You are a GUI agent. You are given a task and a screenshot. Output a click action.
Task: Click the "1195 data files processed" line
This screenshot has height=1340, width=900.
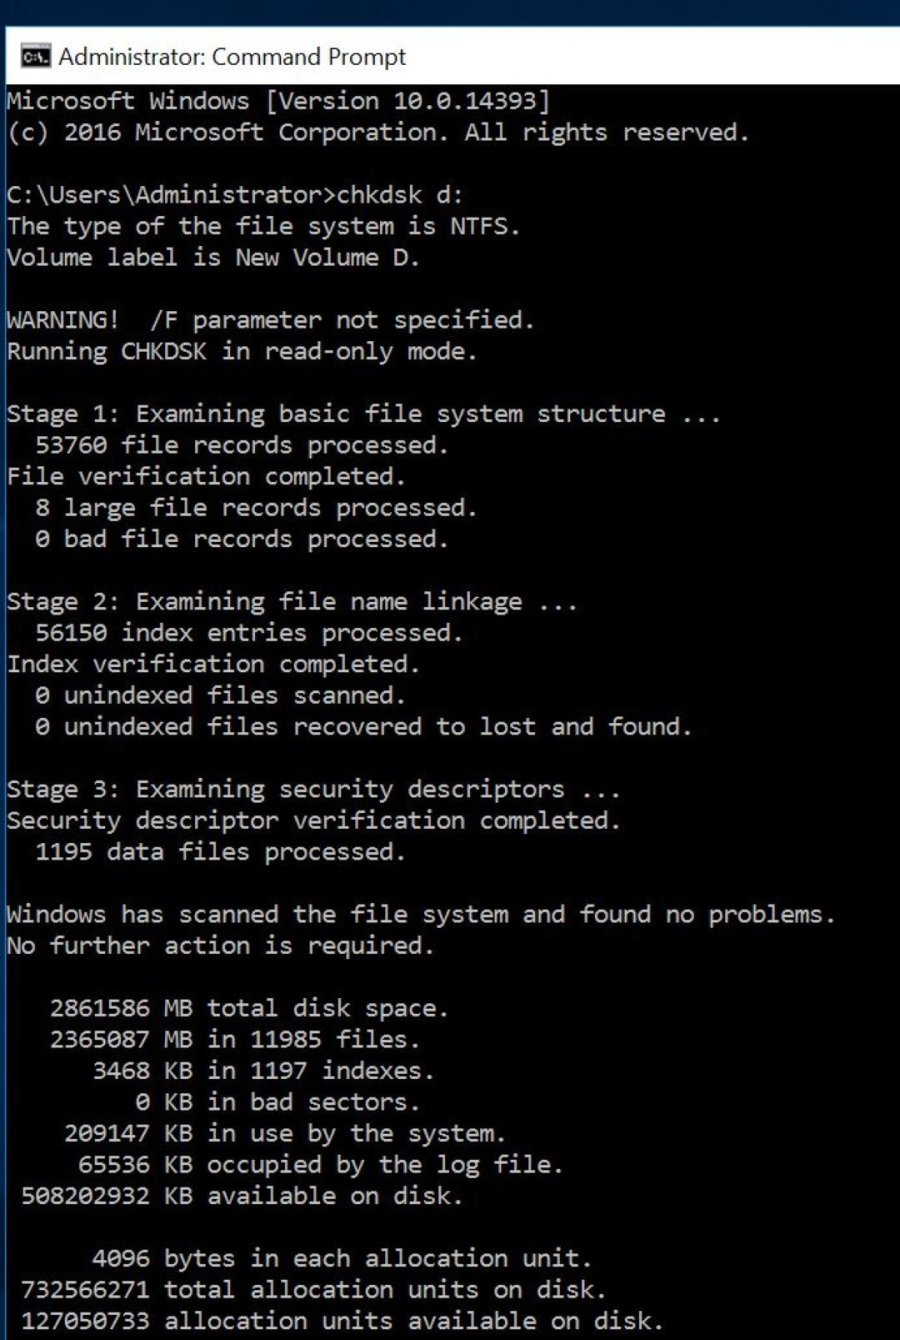(x=220, y=852)
